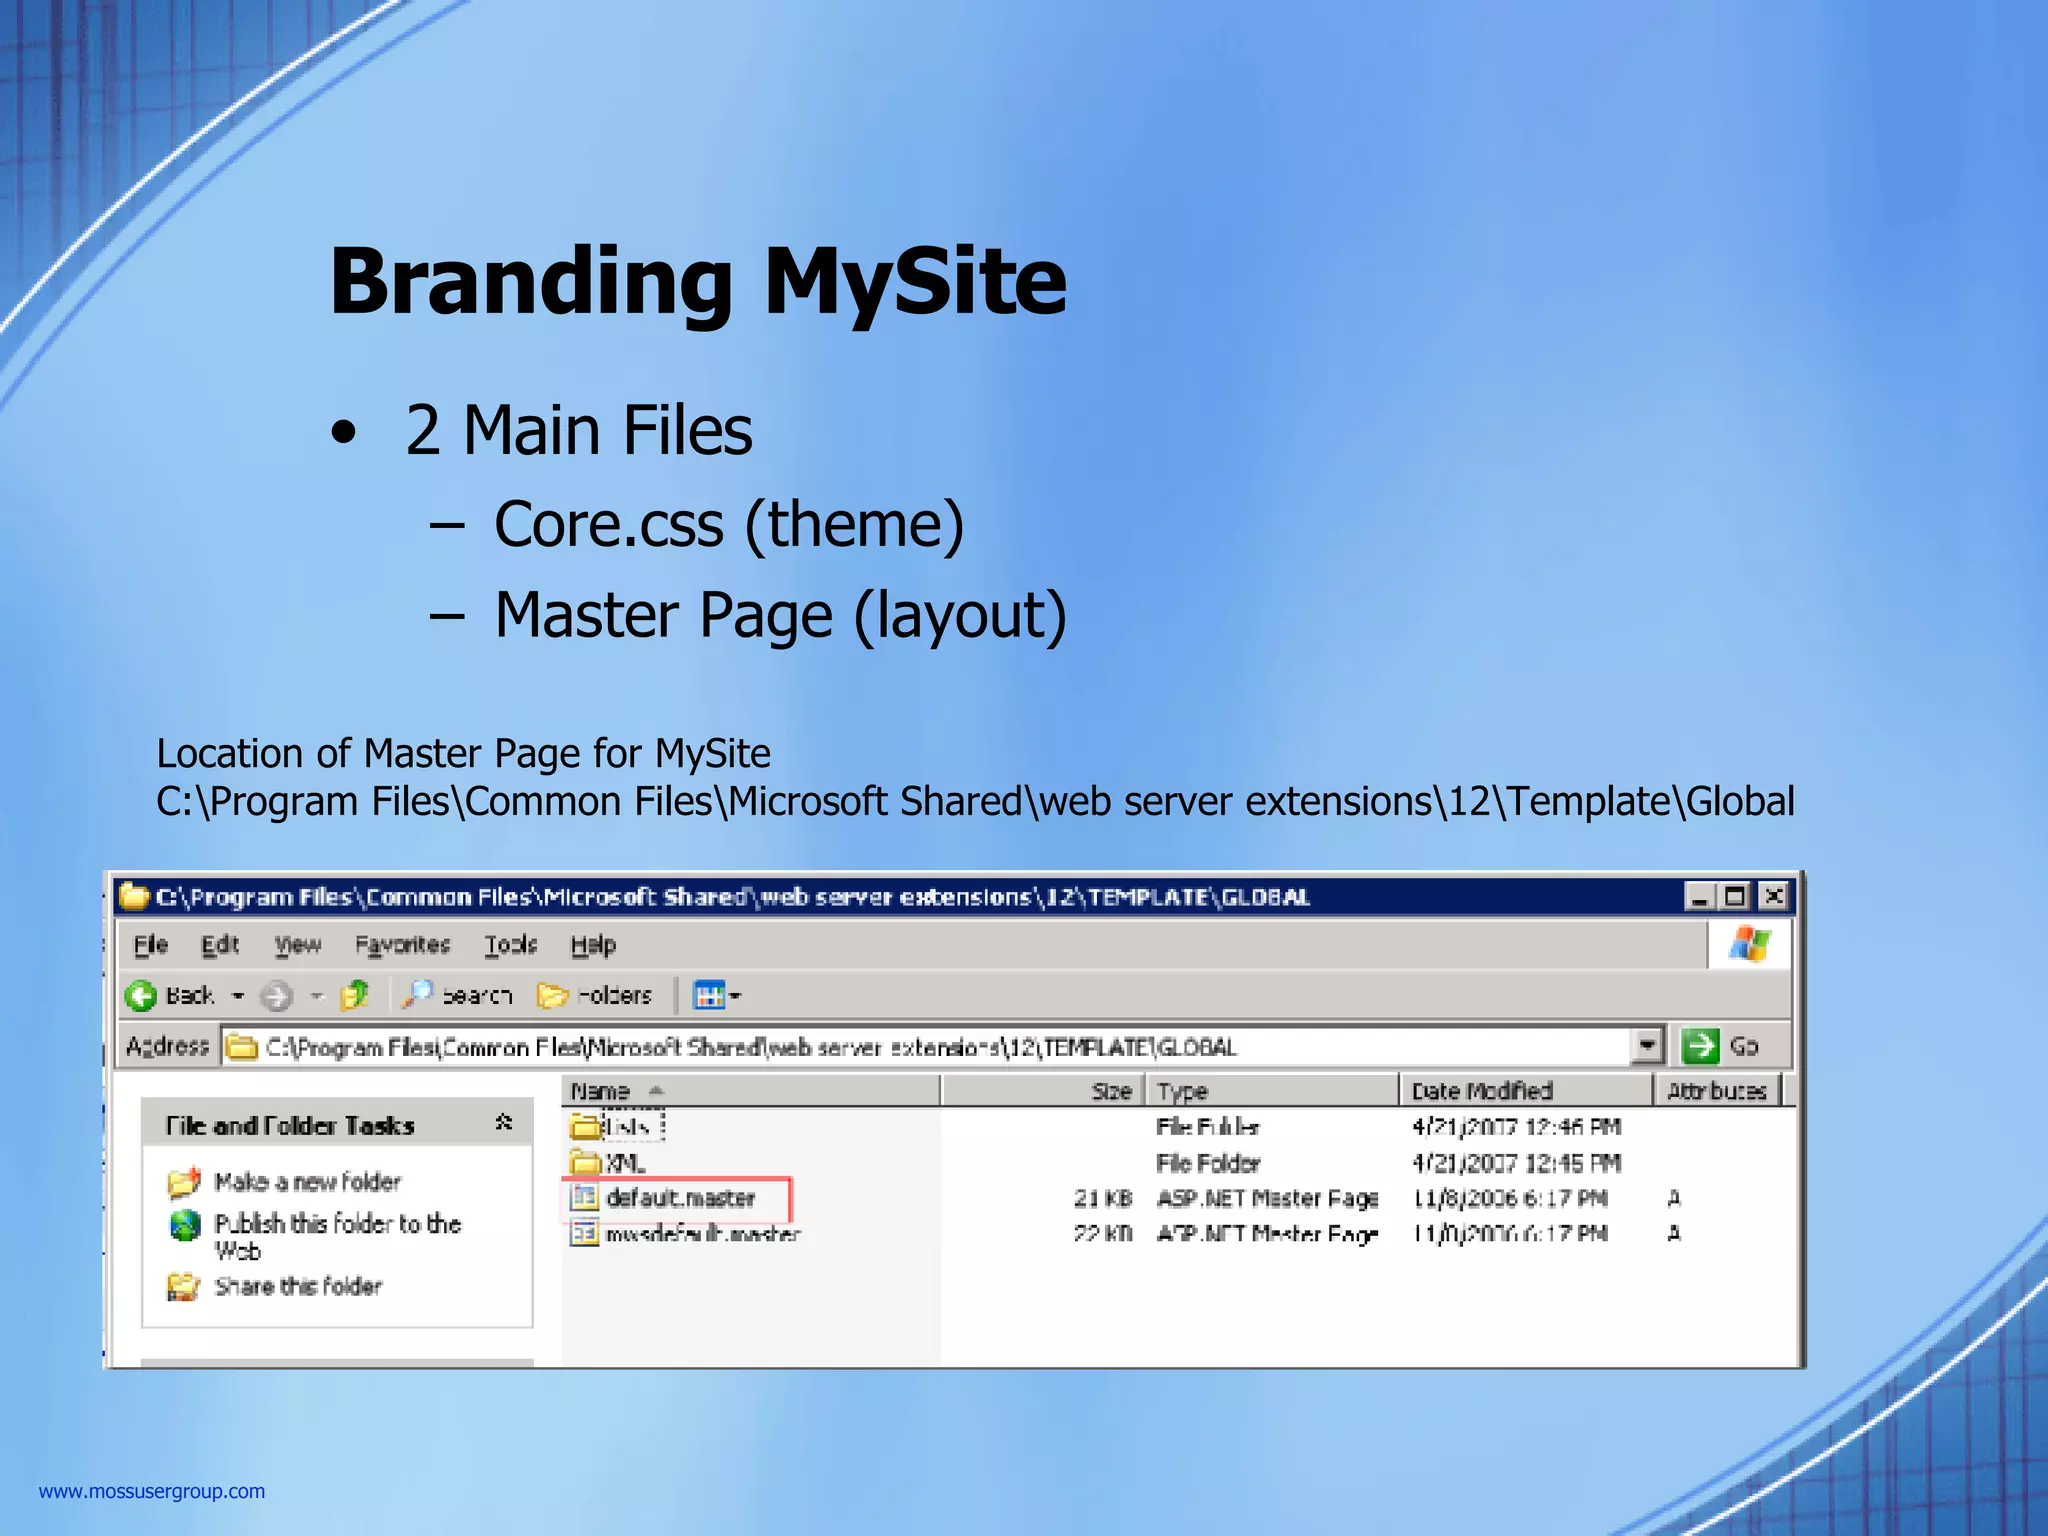The width and height of the screenshot is (2048, 1536).
Task: Open the Search pane button
Action: [456, 995]
